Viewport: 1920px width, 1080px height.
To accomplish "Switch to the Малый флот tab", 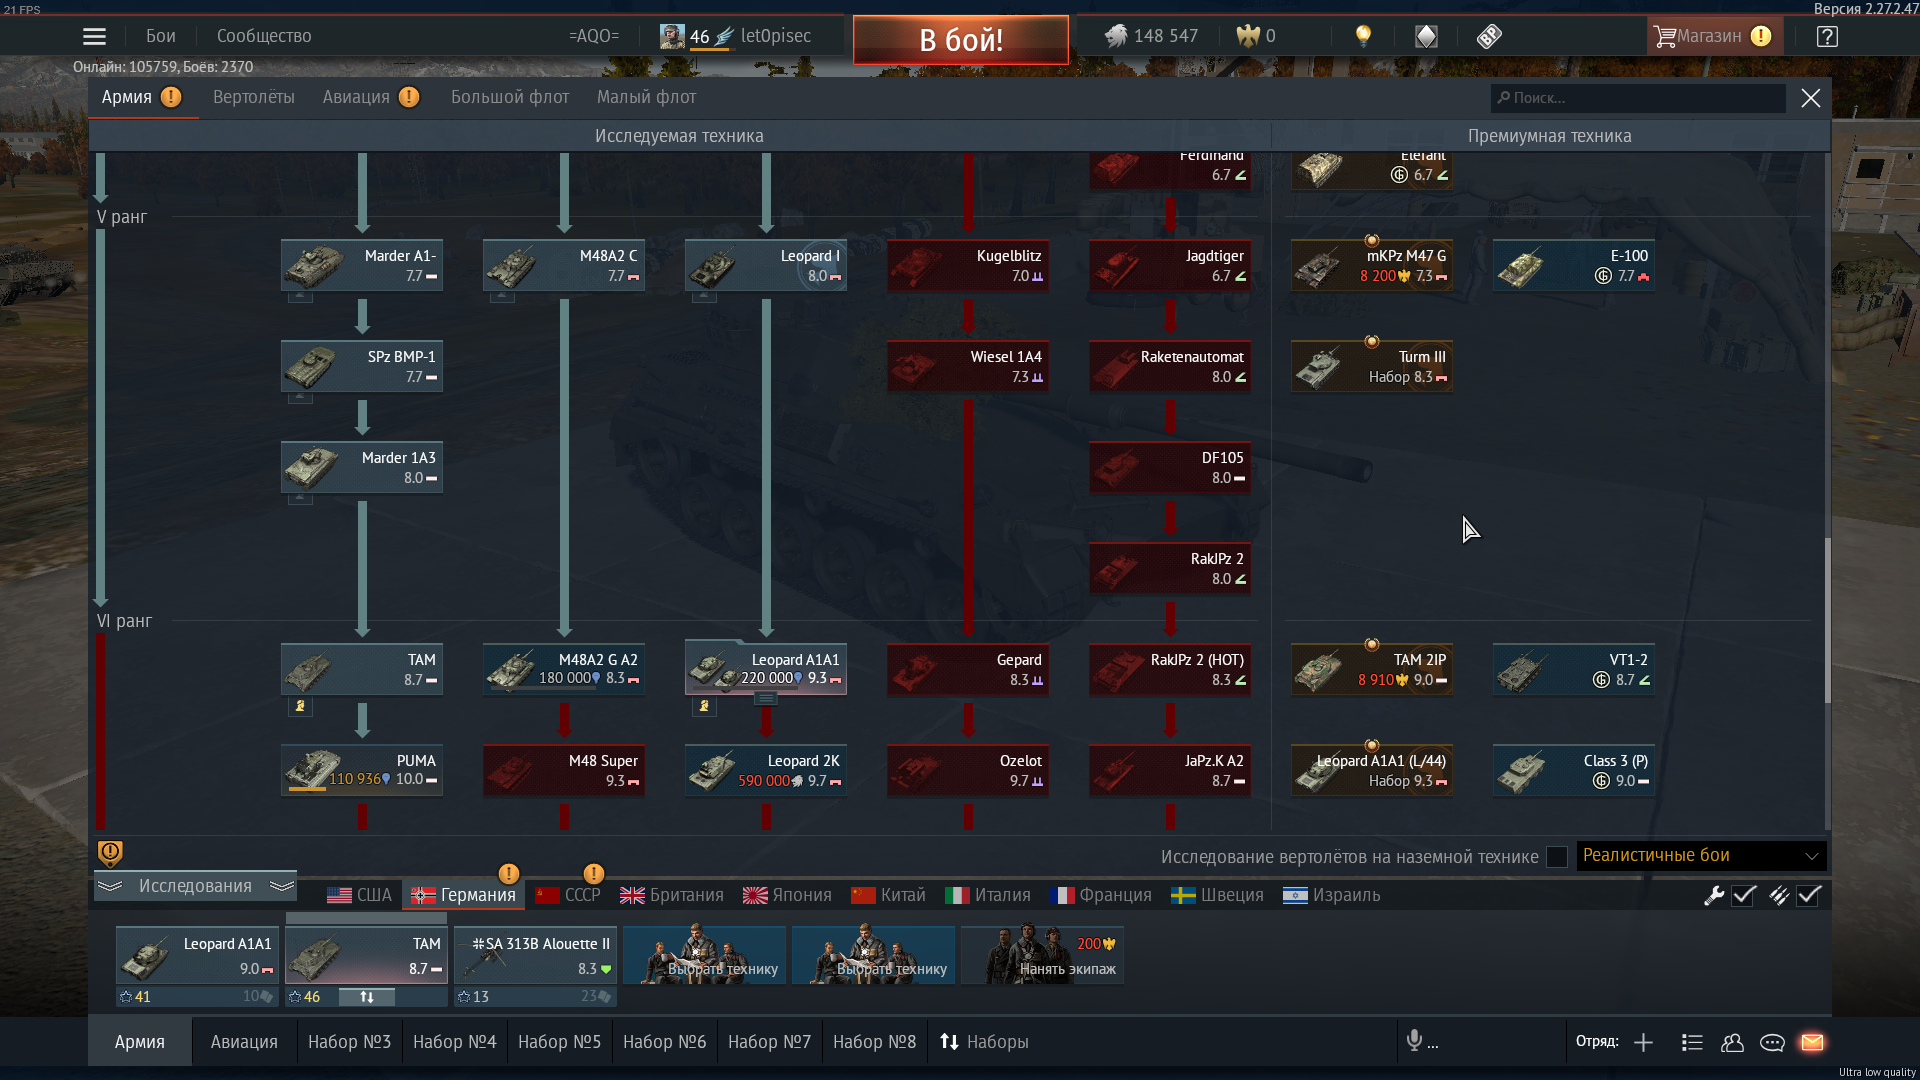I will pyautogui.click(x=646, y=97).
